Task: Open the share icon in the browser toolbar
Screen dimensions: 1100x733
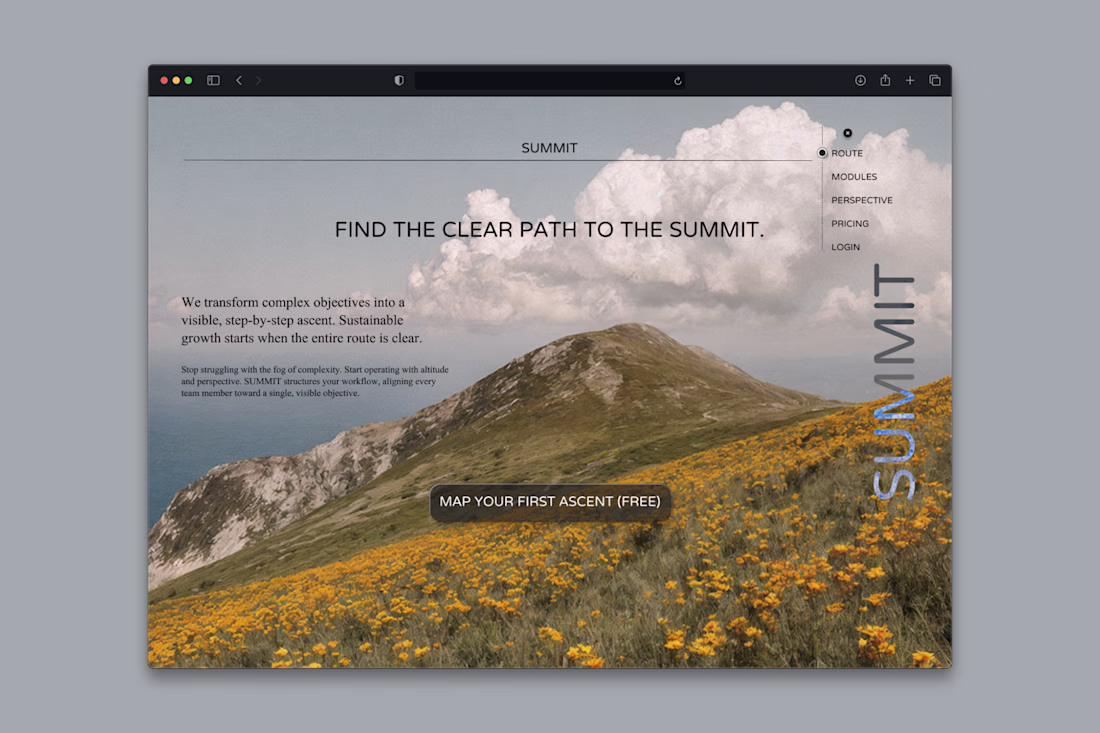Action: (885, 80)
